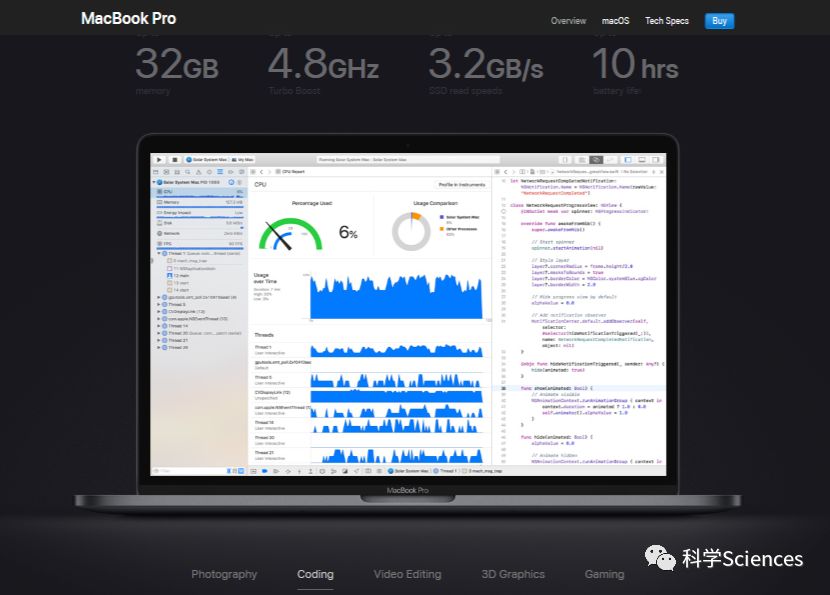Open the Overview link in page header
The image size is (830, 595).
pos(568,21)
